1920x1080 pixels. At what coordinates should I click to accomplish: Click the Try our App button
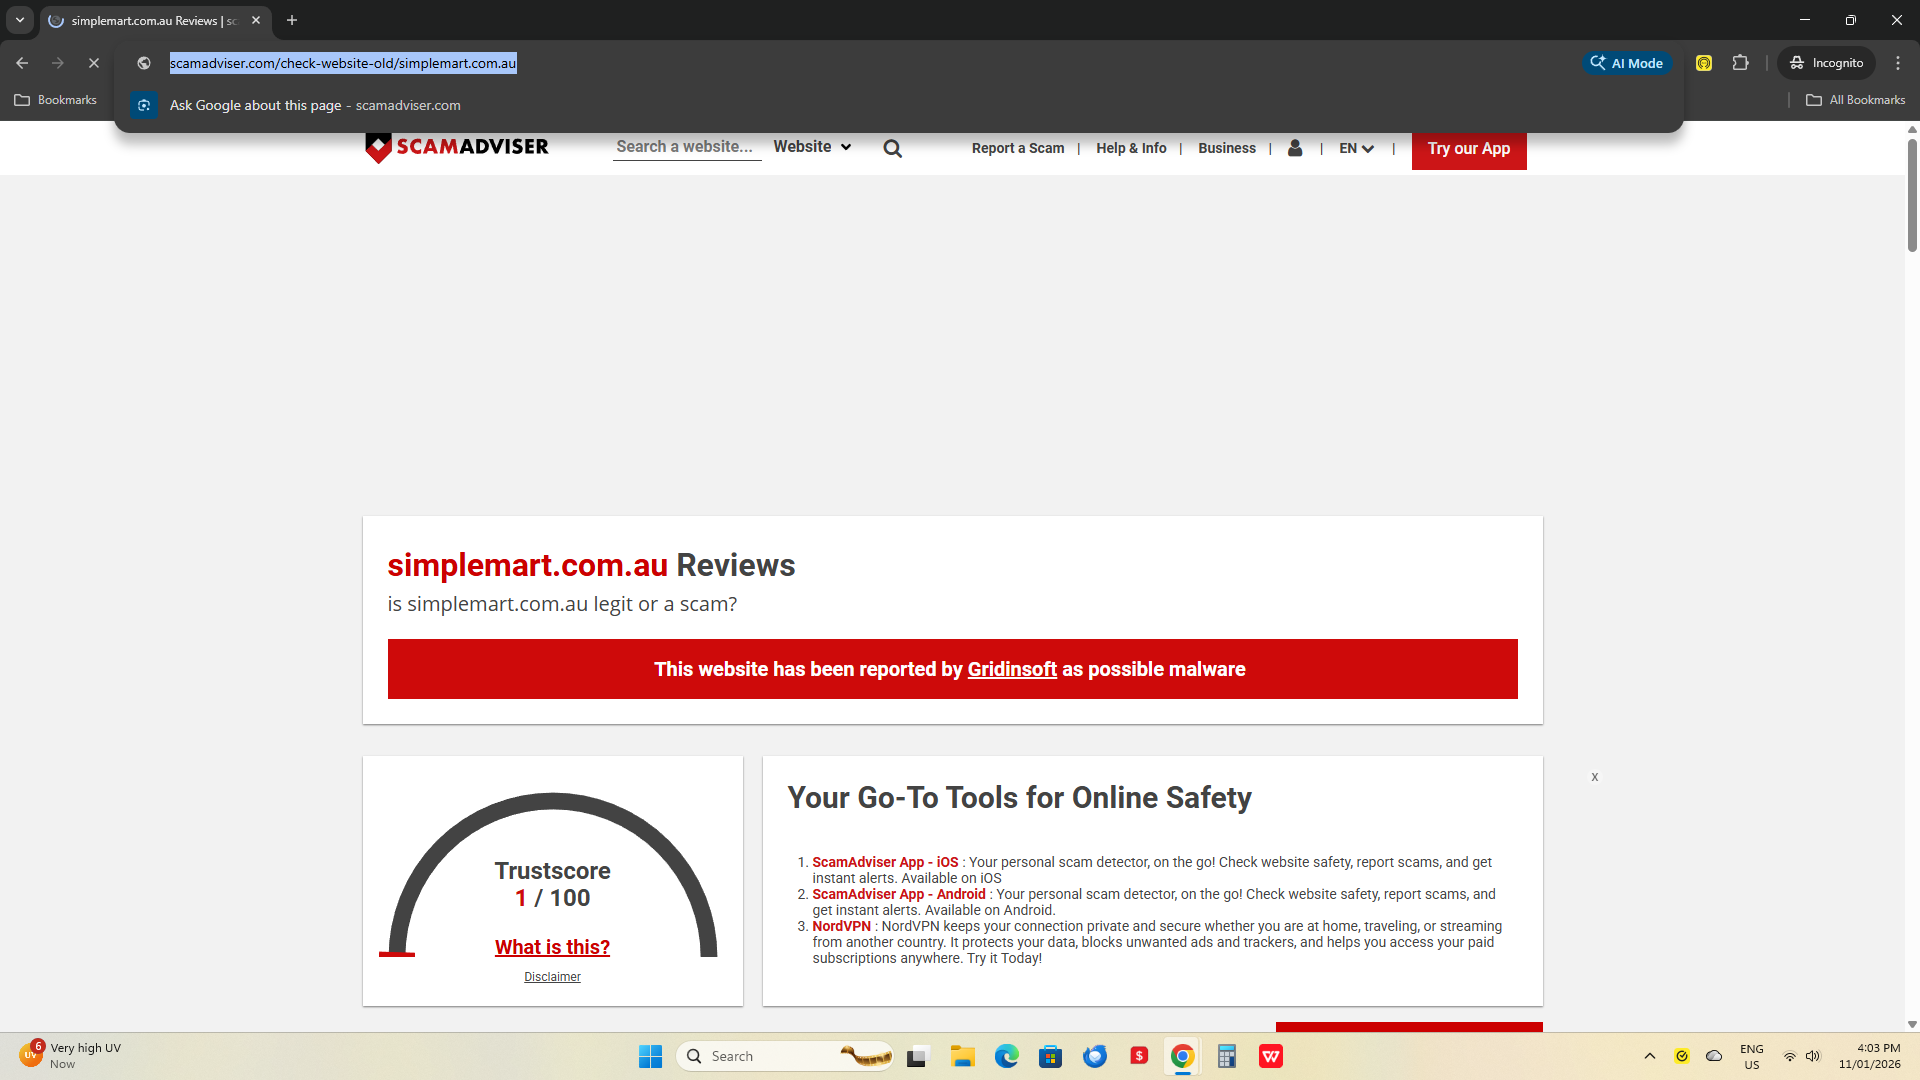tap(1469, 149)
